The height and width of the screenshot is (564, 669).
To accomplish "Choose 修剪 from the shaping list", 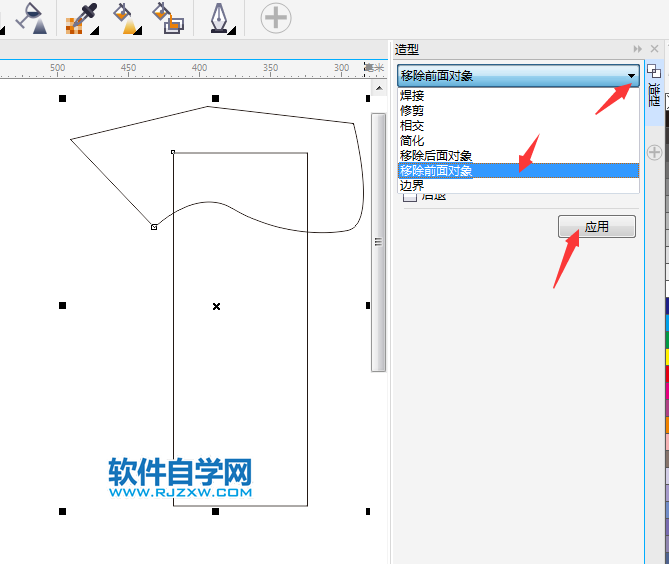I will pos(518,110).
